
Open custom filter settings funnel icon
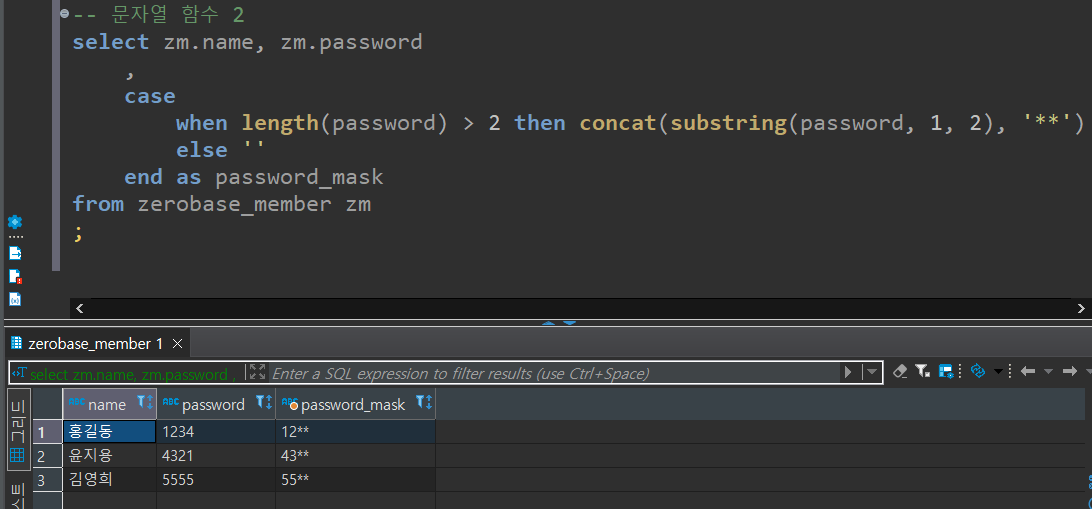[922, 372]
